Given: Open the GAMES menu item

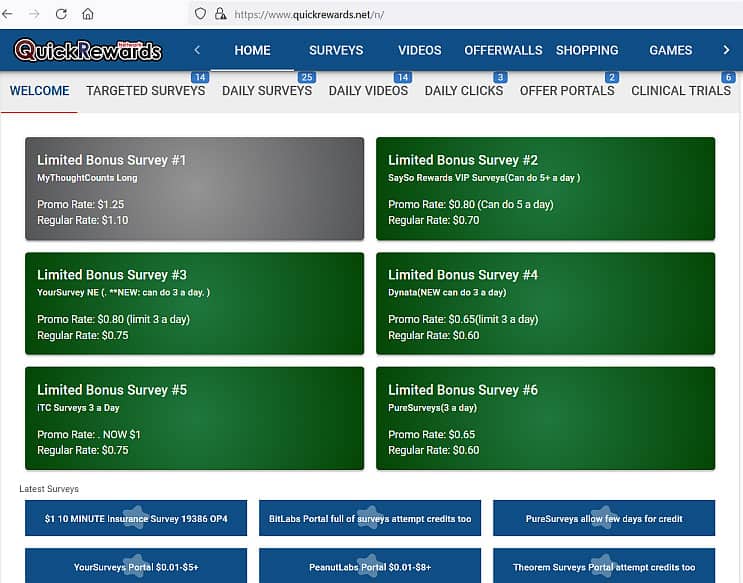Looking at the screenshot, I should (671, 50).
